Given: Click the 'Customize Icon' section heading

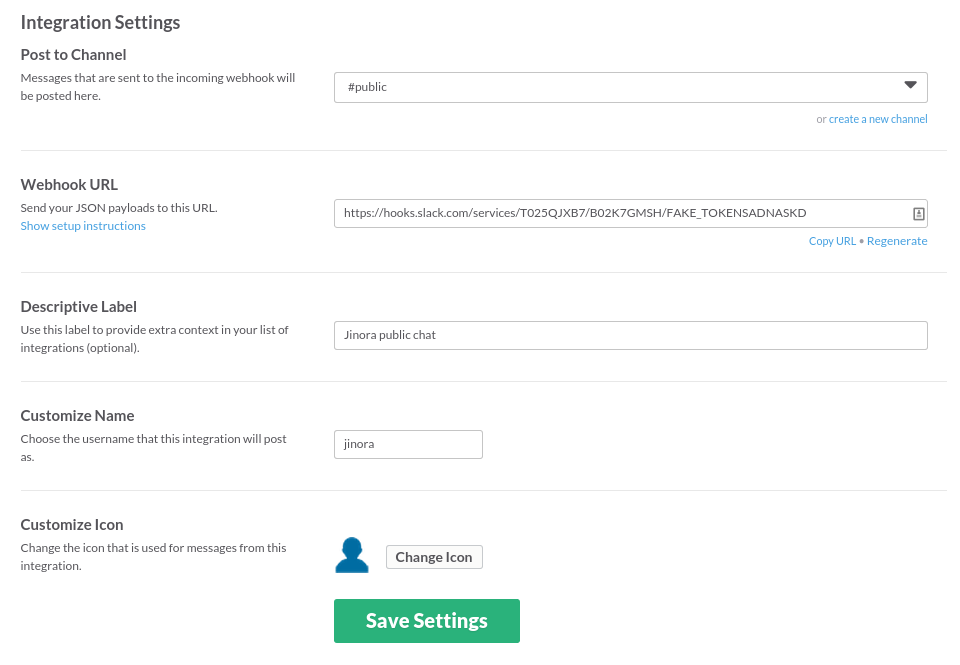Looking at the screenshot, I should [72, 524].
